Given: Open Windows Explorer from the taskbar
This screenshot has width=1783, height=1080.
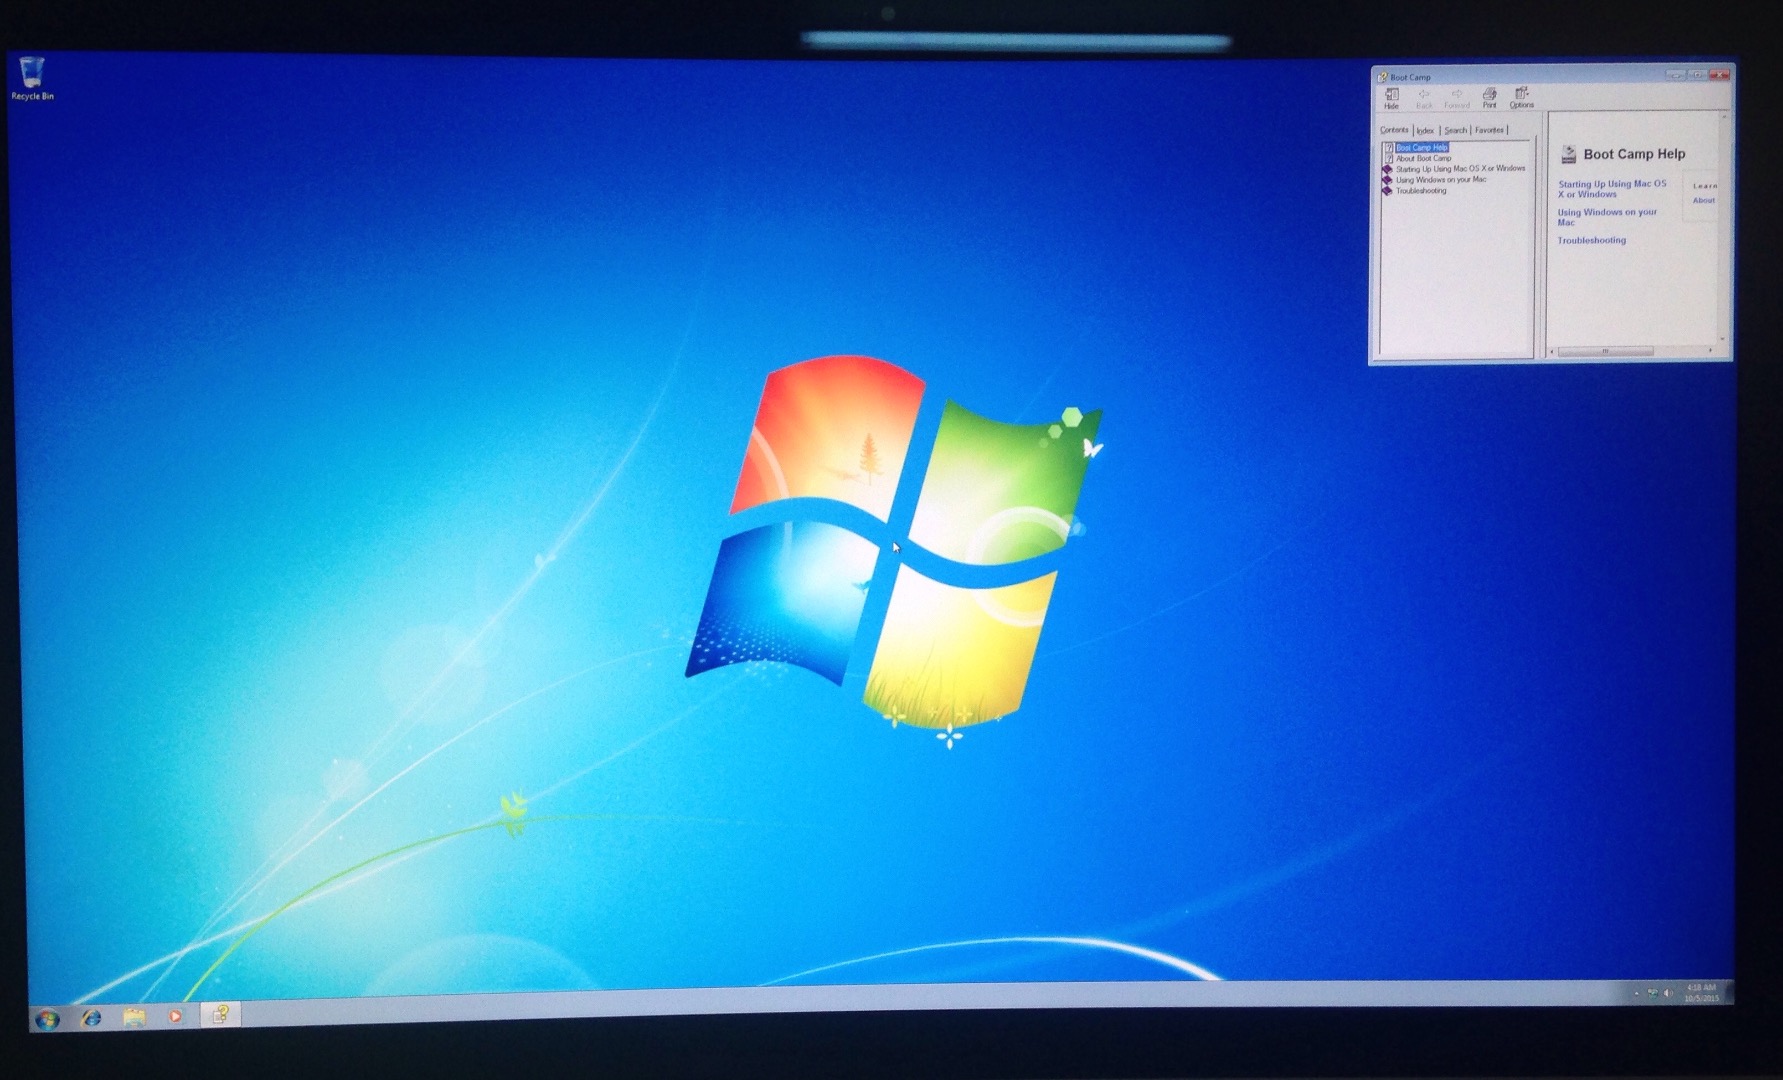Looking at the screenshot, I should (x=134, y=1017).
